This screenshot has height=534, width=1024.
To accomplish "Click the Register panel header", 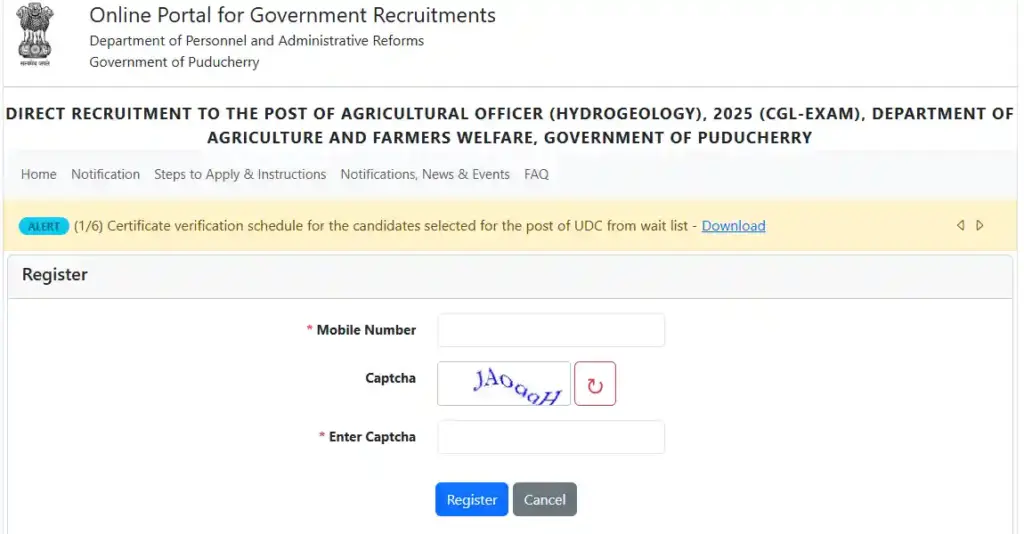I will coord(55,275).
